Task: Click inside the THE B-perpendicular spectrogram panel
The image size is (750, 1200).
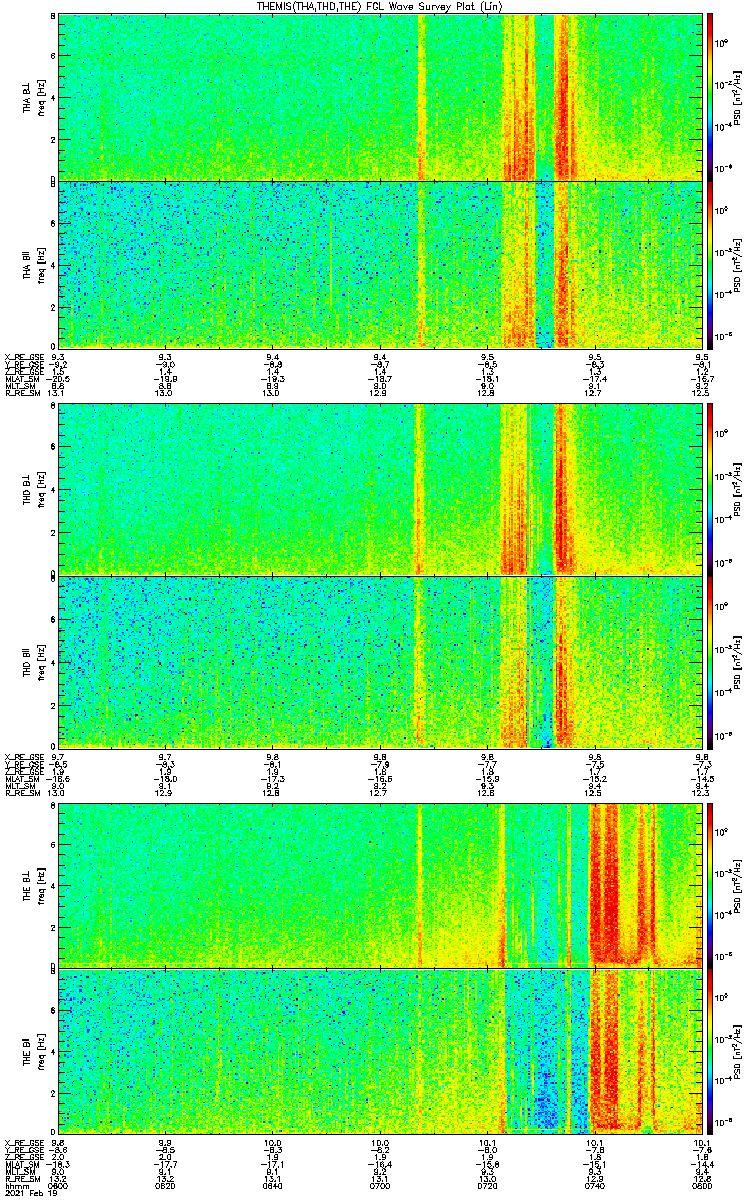Action: pos(381,884)
